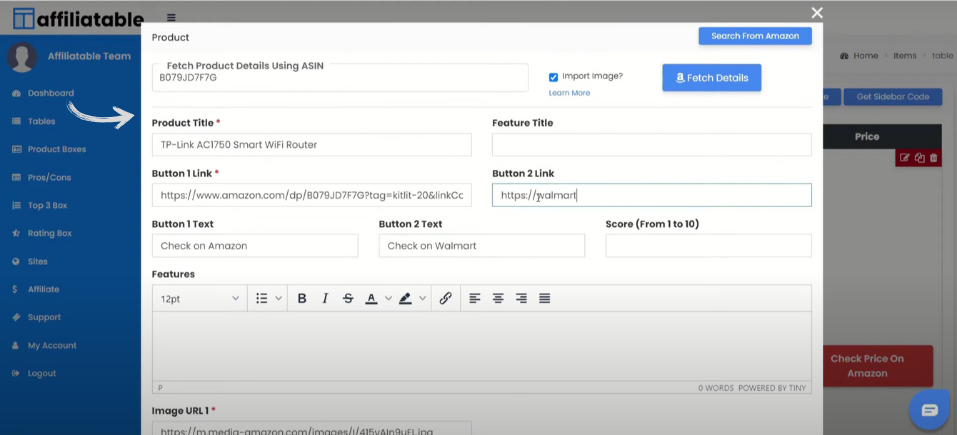Click the Items breadcrumb link
This screenshot has width=957, height=435.
(x=905, y=56)
